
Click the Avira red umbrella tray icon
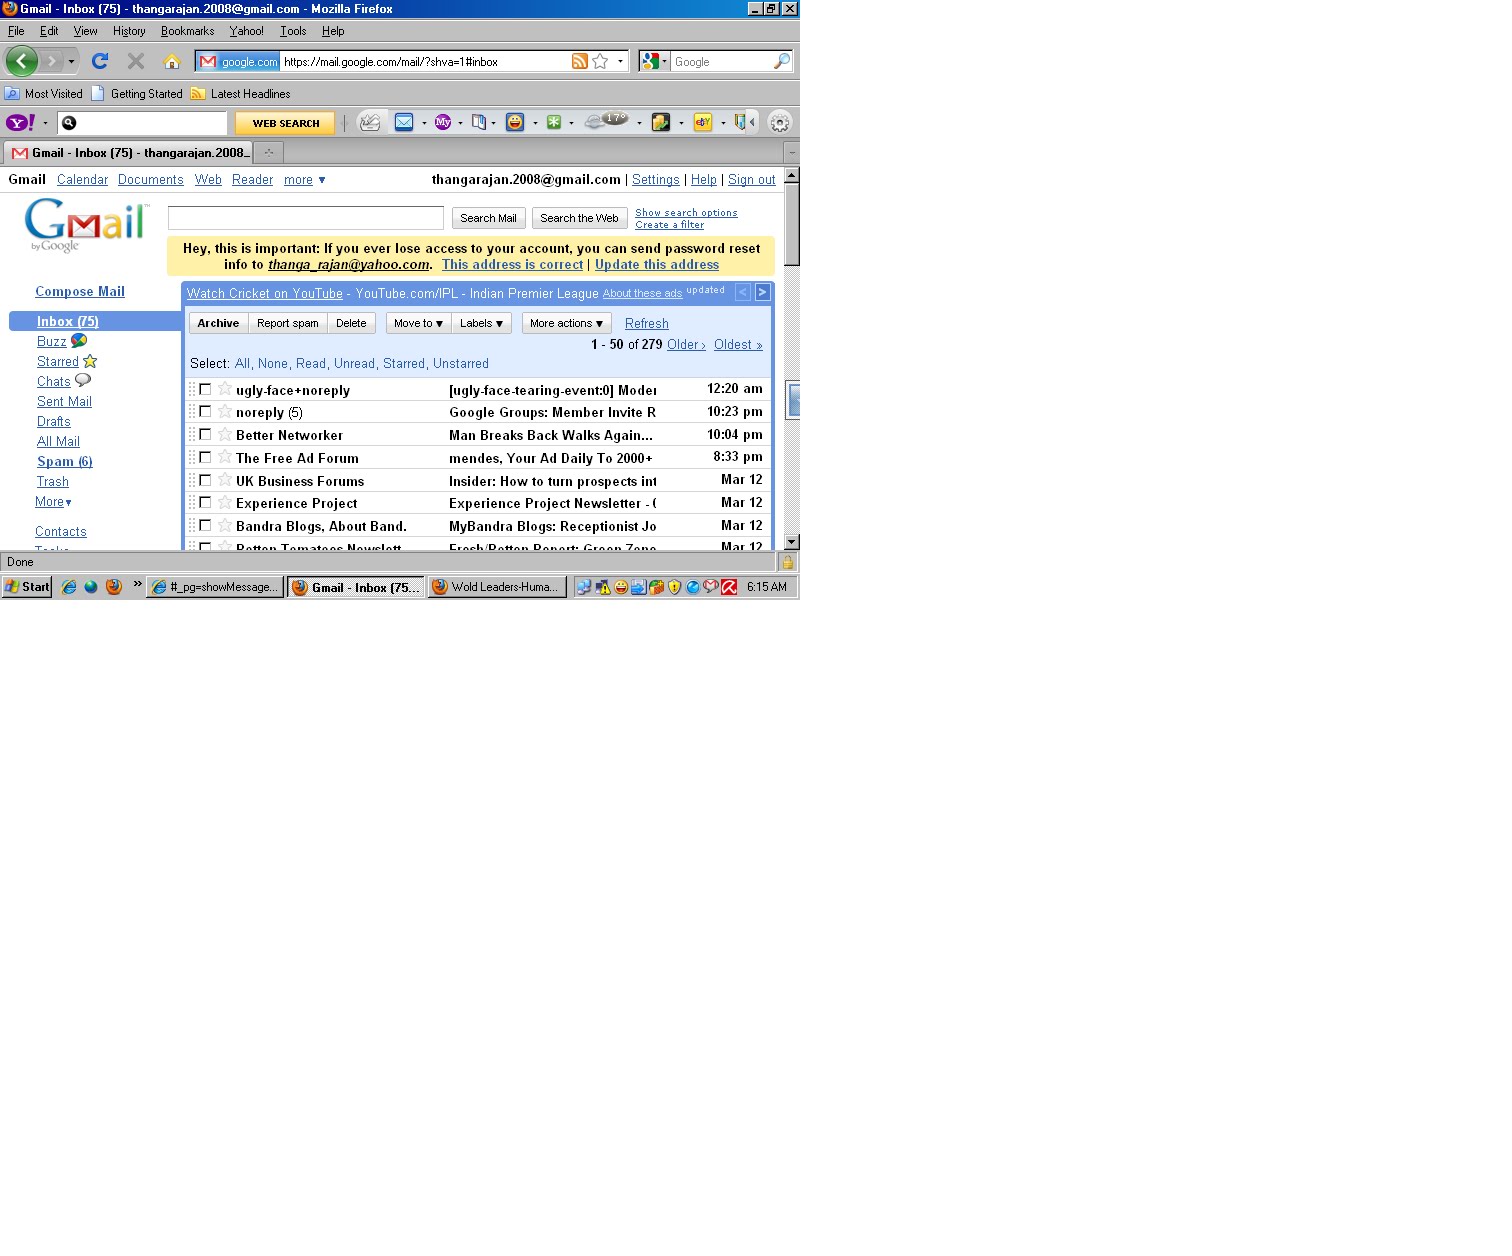pyautogui.click(x=730, y=587)
